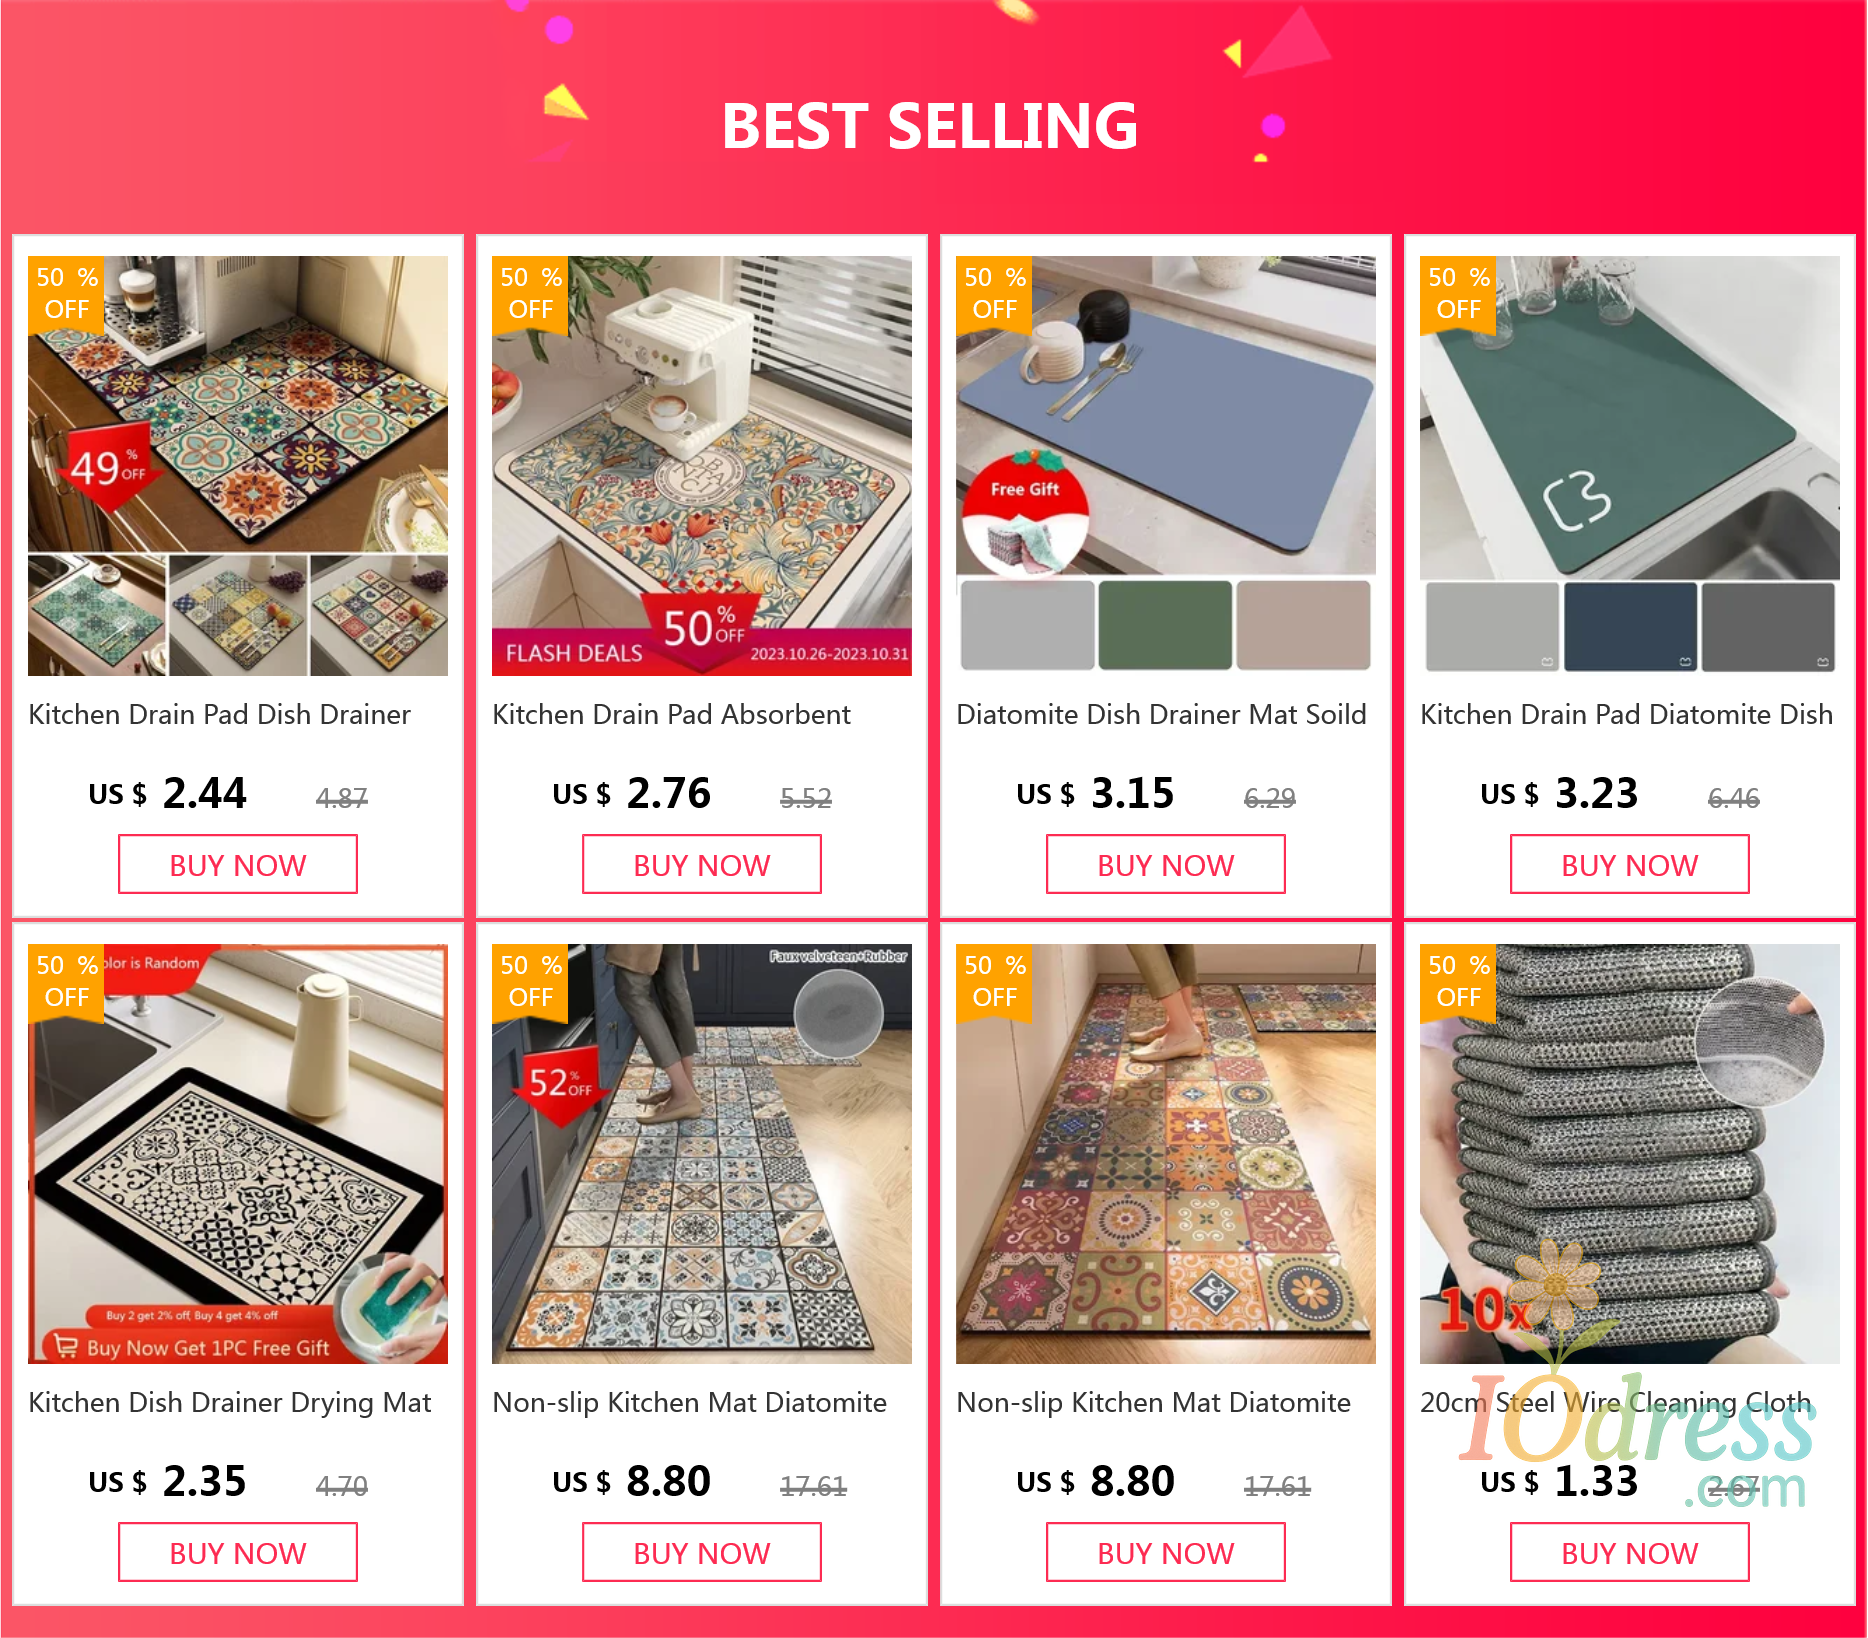The height and width of the screenshot is (1638, 1868).
Task: Click BUY NOW for Kitchen Dish Drainer Drying Mat
Action: (238, 1552)
